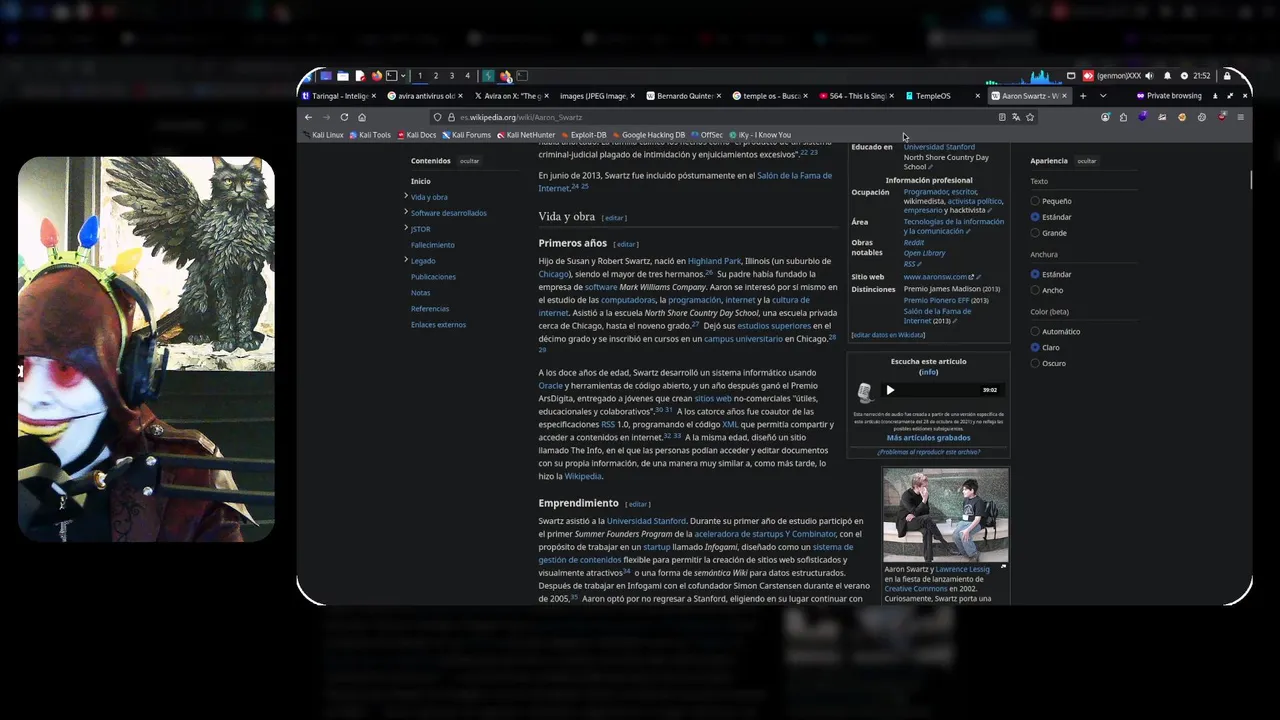The image size is (1280, 720).
Task: Select Grande text size
Action: (x=1035, y=233)
